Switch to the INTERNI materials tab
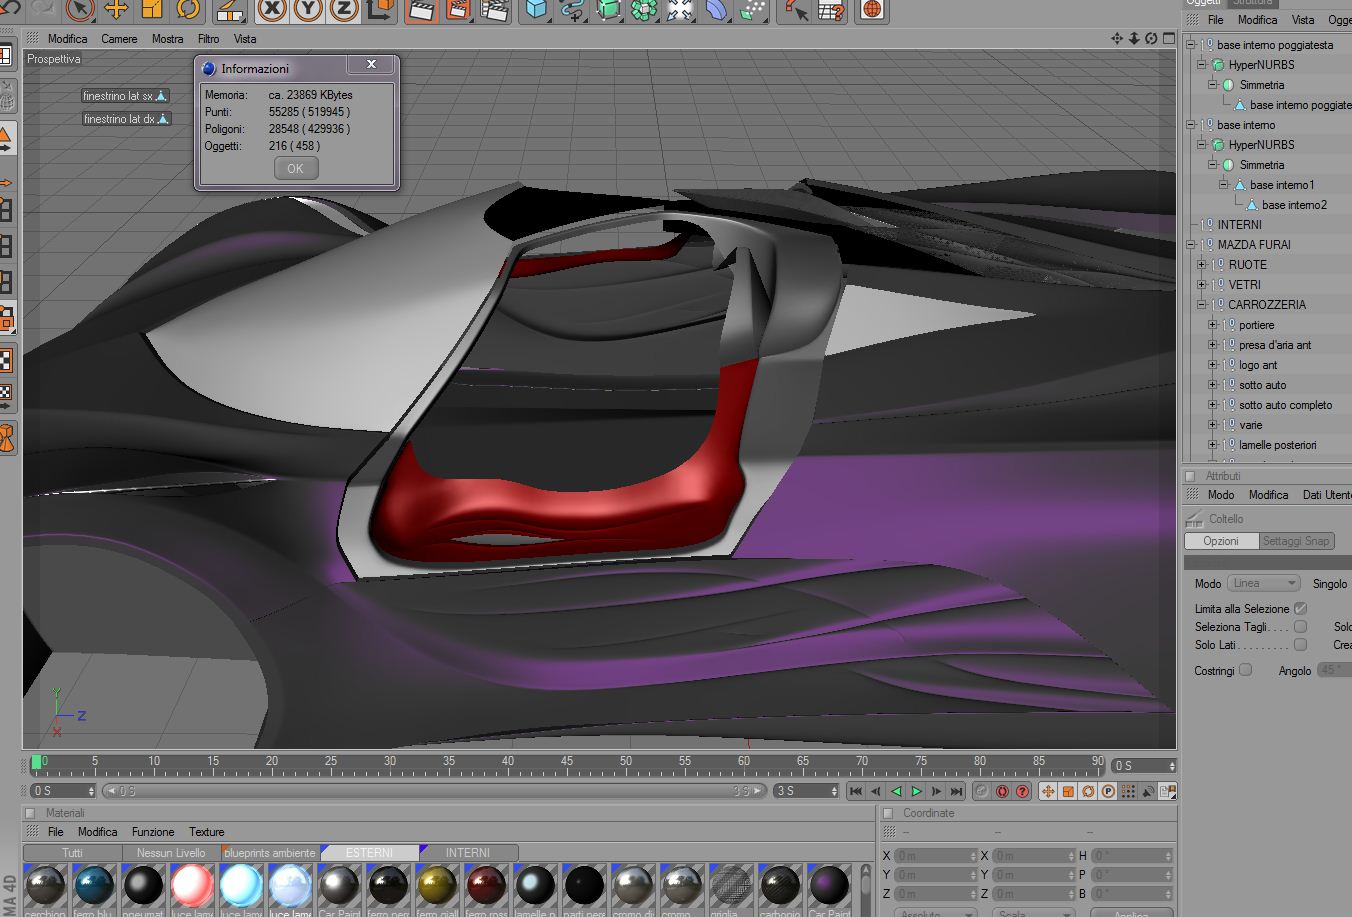Screen dimensions: 1352x917 [467, 853]
